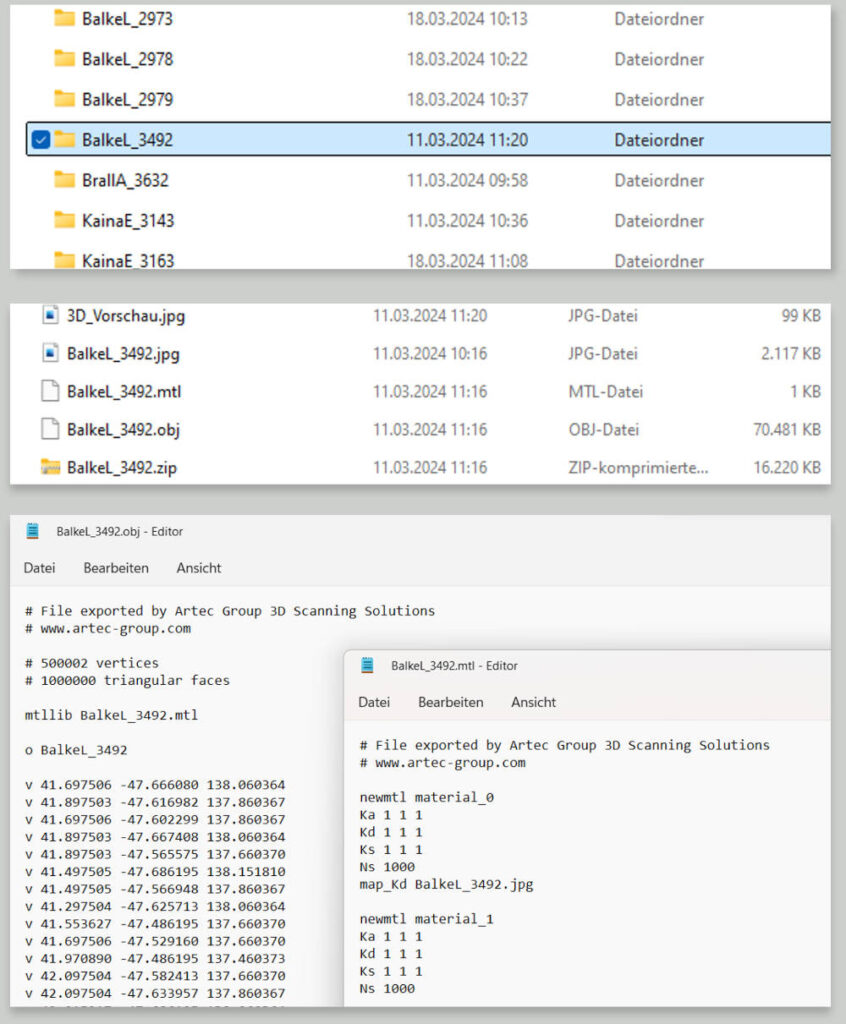This screenshot has height=1024, width=846.
Task: Click the BalkeL_3492.jpg image file icon
Action: click(50, 353)
